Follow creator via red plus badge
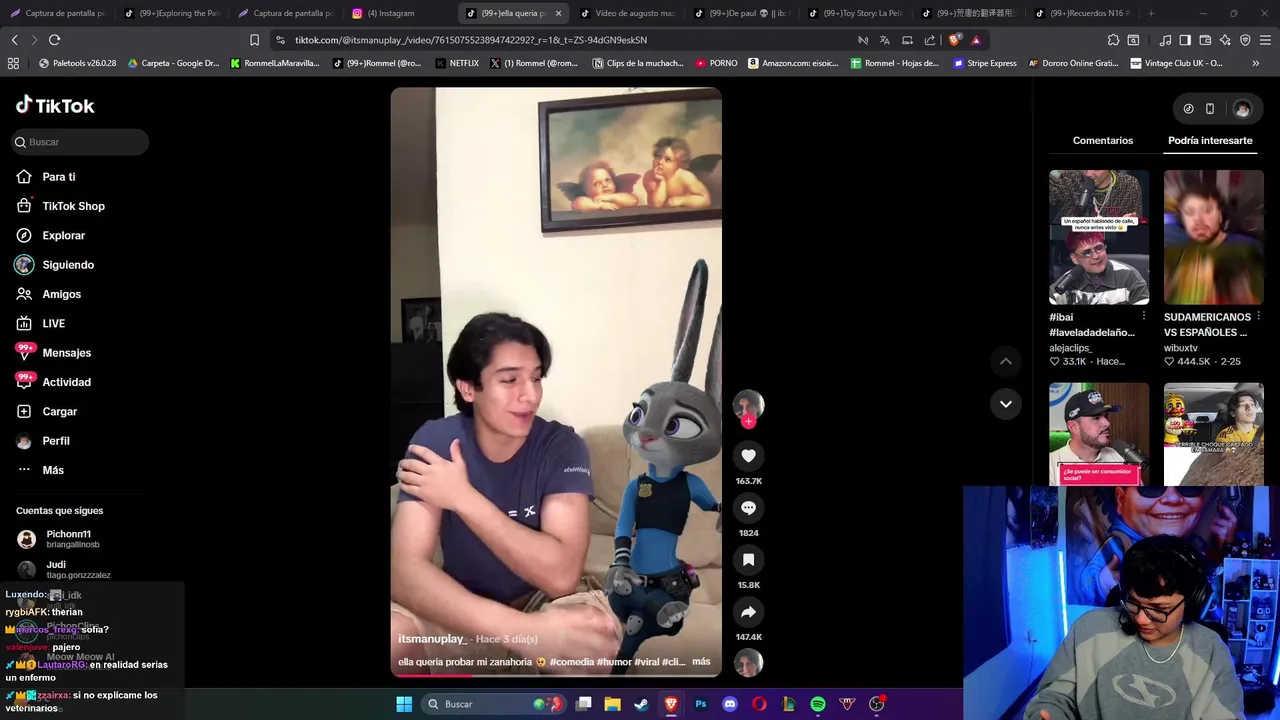The width and height of the screenshot is (1280, 720). coord(748,421)
